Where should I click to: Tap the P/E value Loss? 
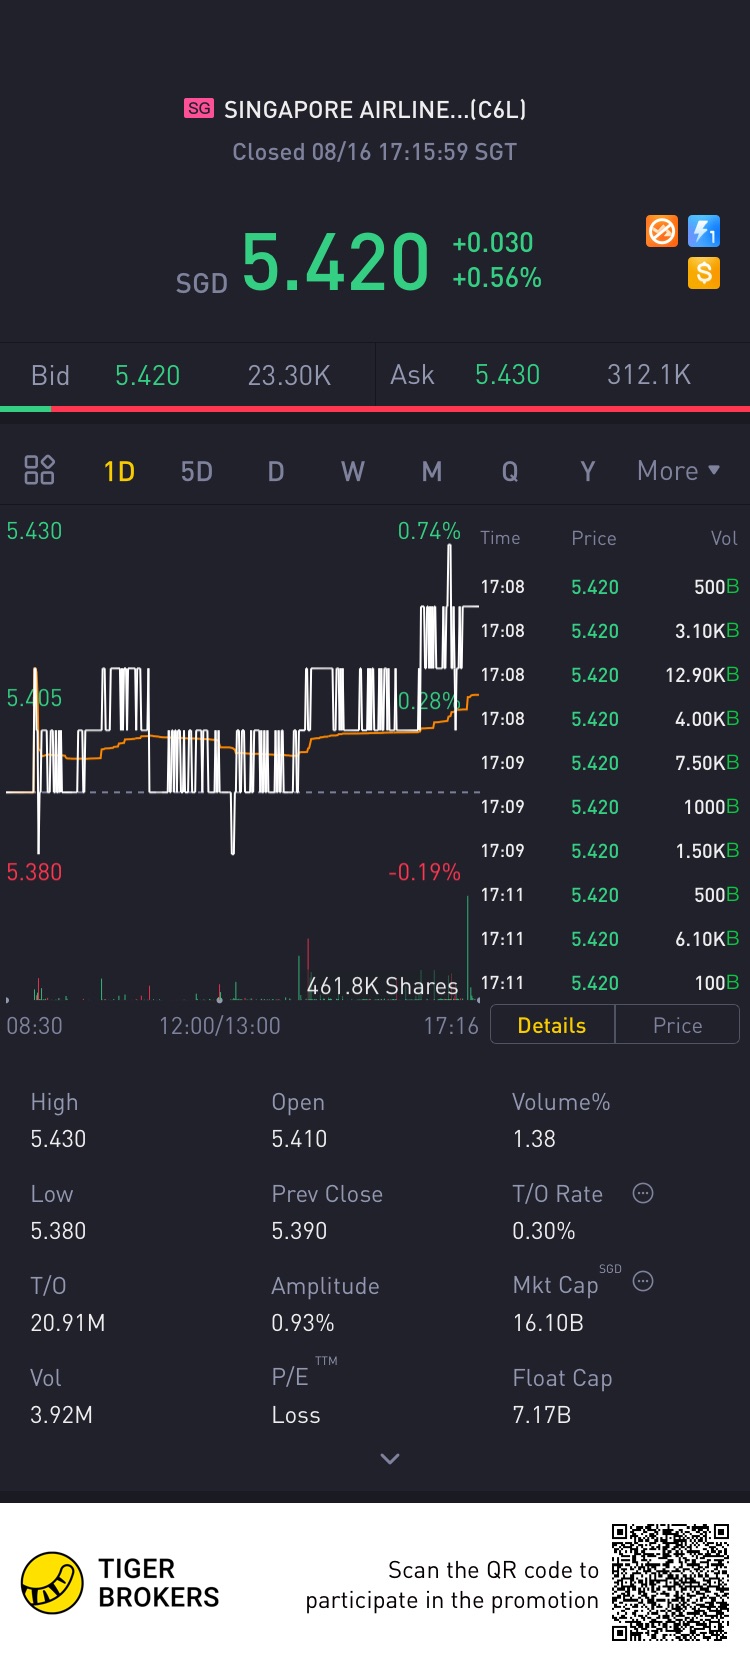tap(296, 1415)
